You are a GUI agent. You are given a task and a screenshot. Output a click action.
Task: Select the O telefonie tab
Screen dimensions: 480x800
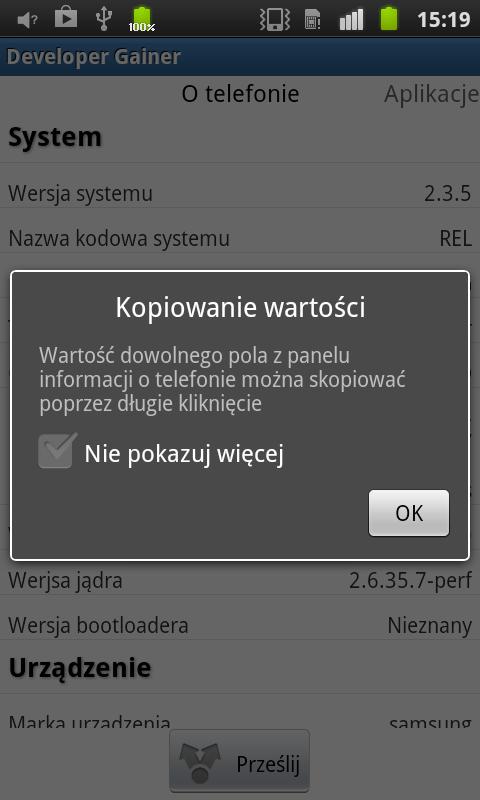240,94
